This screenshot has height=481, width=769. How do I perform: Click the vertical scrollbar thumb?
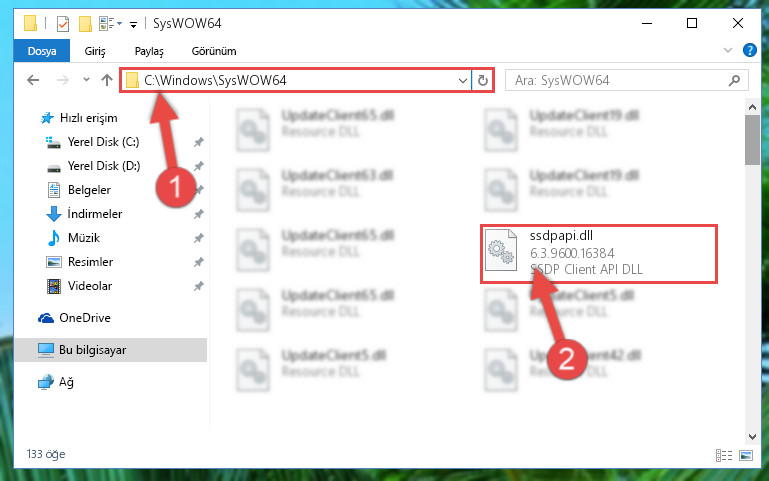752,140
